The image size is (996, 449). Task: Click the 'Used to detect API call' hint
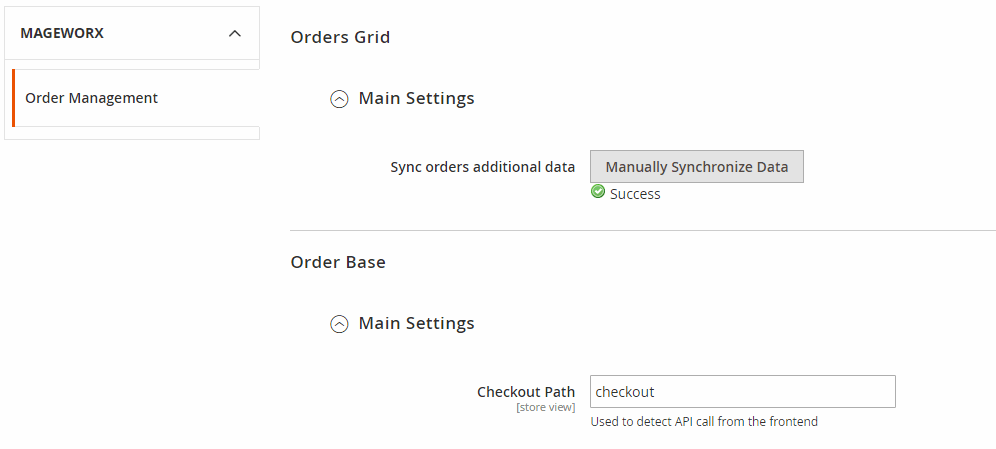coord(704,422)
